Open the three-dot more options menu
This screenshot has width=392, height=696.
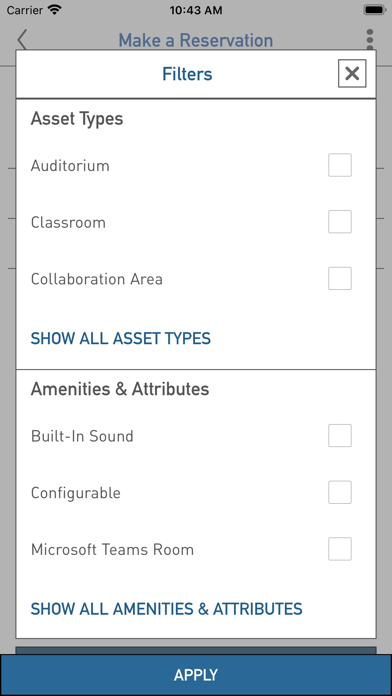click(x=370, y=40)
